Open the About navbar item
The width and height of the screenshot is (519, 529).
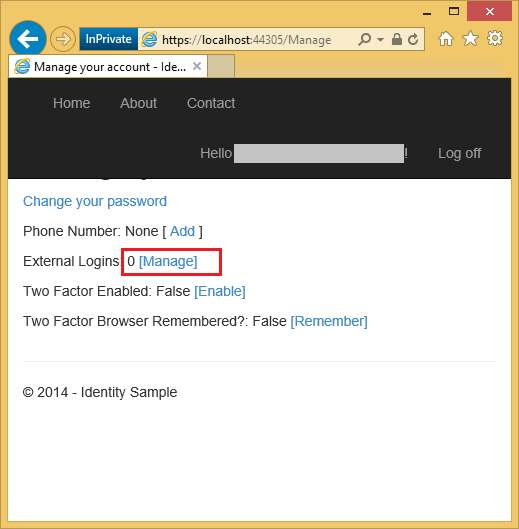[x=138, y=103]
